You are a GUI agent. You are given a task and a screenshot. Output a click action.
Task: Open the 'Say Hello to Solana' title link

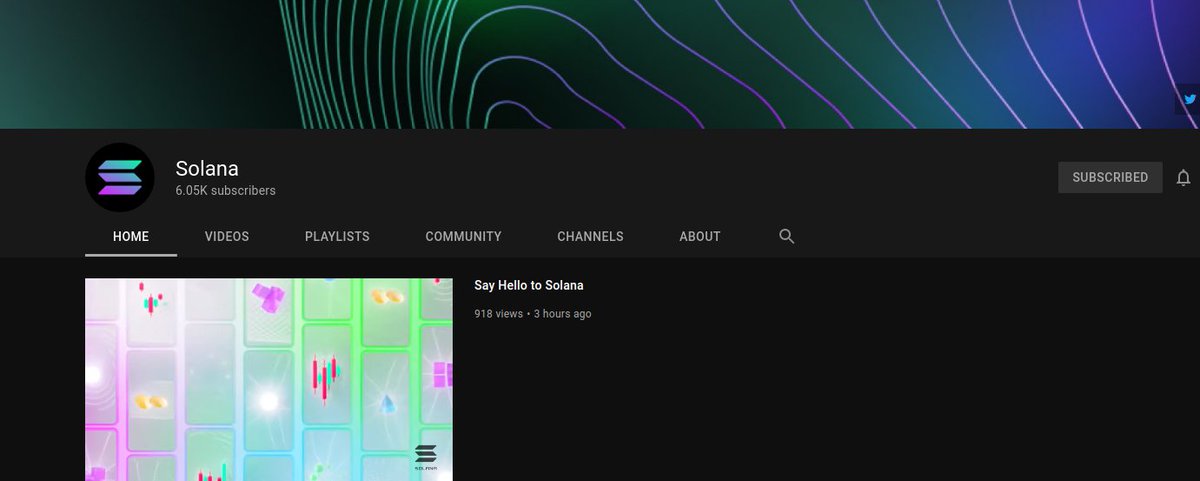[529, 286]
